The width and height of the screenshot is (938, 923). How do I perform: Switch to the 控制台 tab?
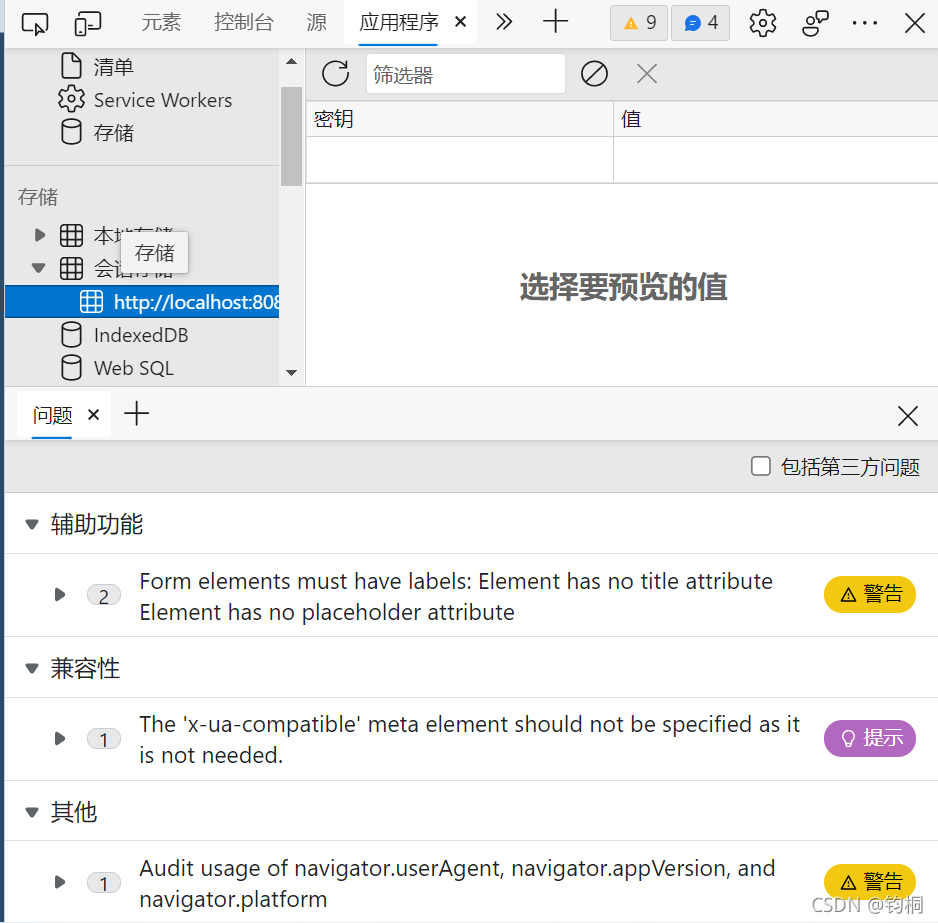tap(244, 23)
